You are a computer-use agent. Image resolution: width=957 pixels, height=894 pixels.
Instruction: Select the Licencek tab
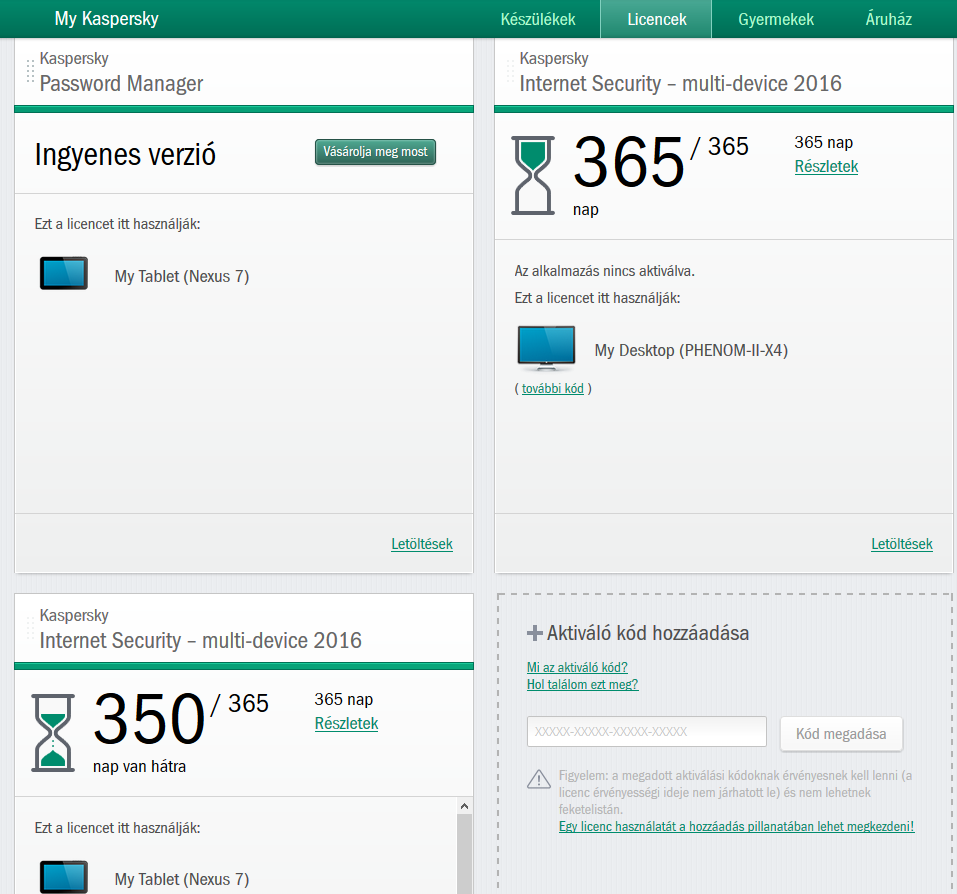coord(656,20)
